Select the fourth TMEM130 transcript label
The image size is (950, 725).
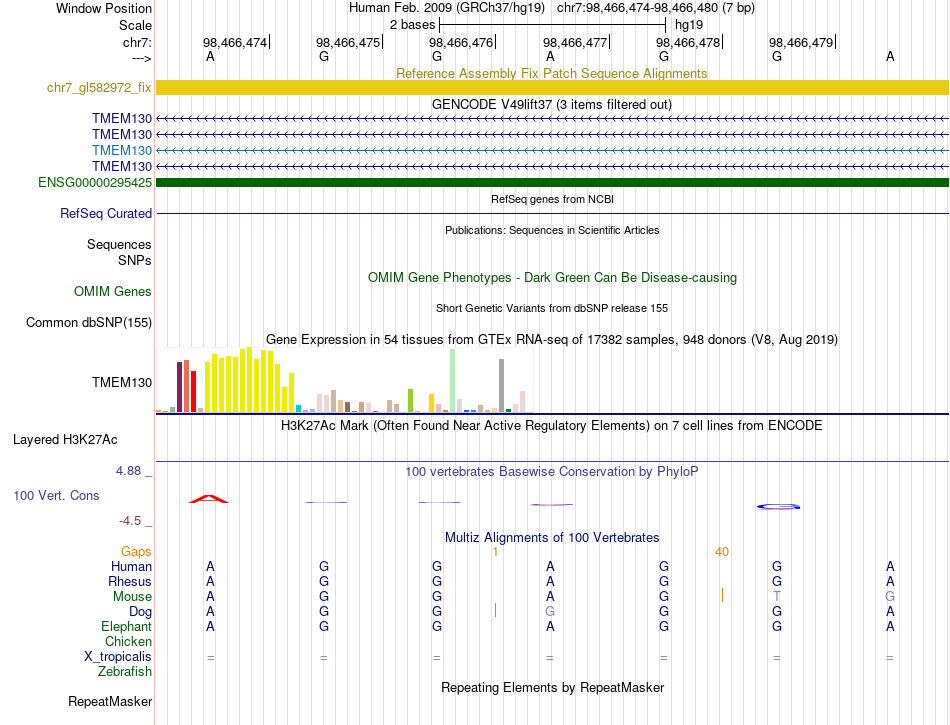(122, 166)
